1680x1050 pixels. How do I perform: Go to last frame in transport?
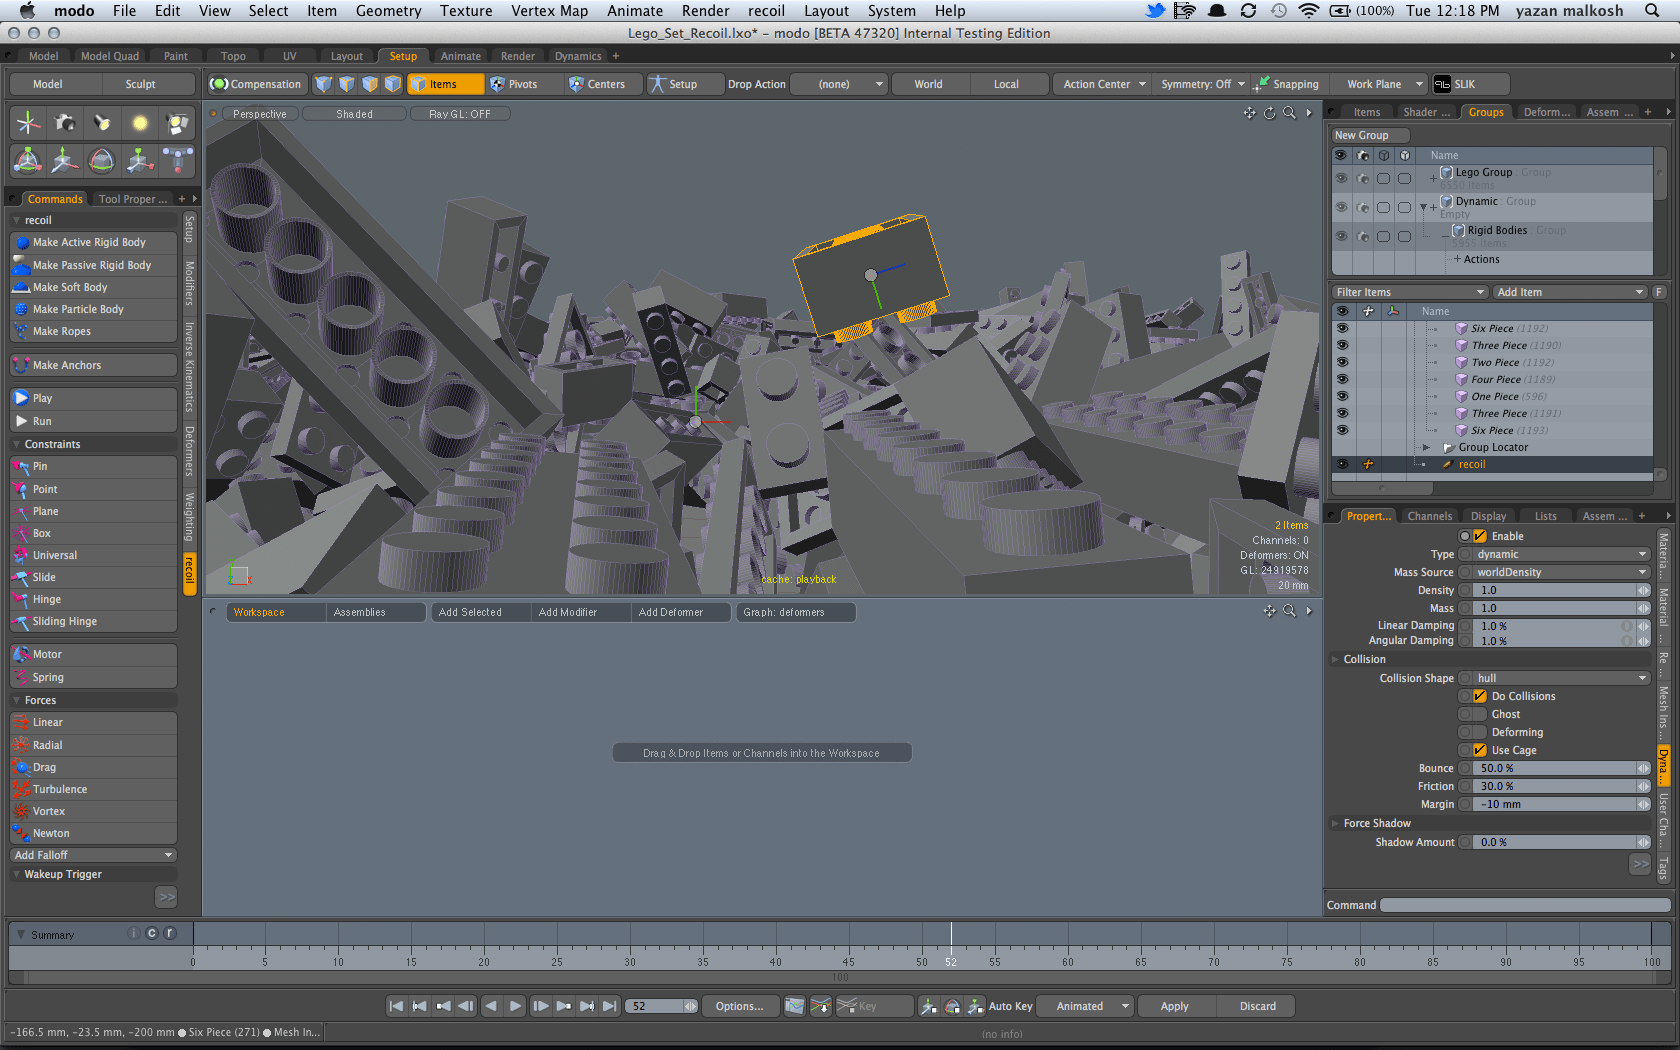click(x=610, y=1006)
